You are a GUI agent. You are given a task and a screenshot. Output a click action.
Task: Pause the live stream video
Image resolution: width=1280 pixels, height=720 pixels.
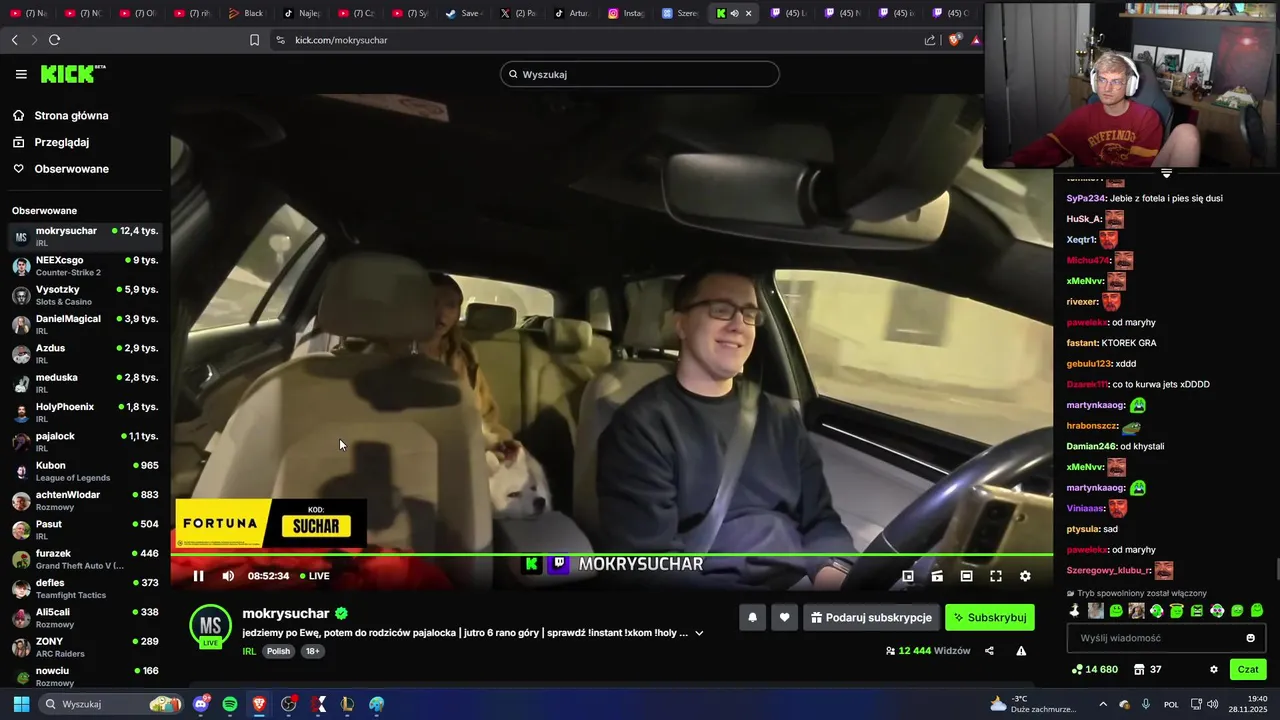click(198, 576)
